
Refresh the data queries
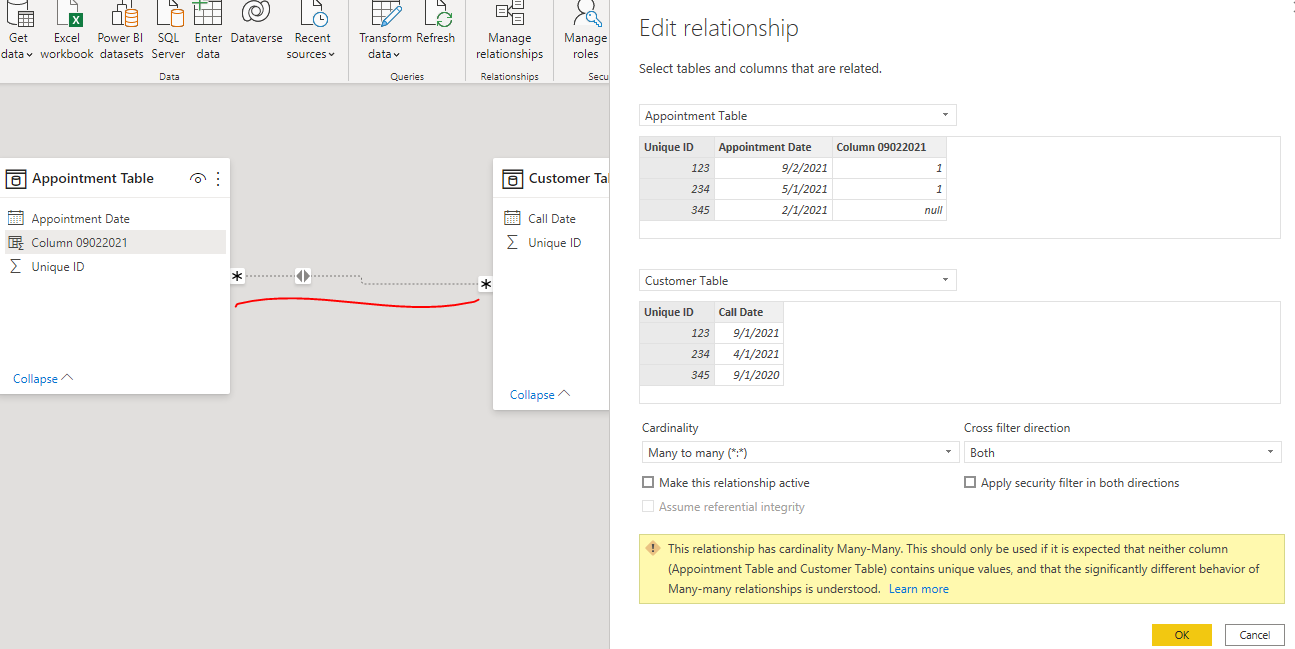436,25
